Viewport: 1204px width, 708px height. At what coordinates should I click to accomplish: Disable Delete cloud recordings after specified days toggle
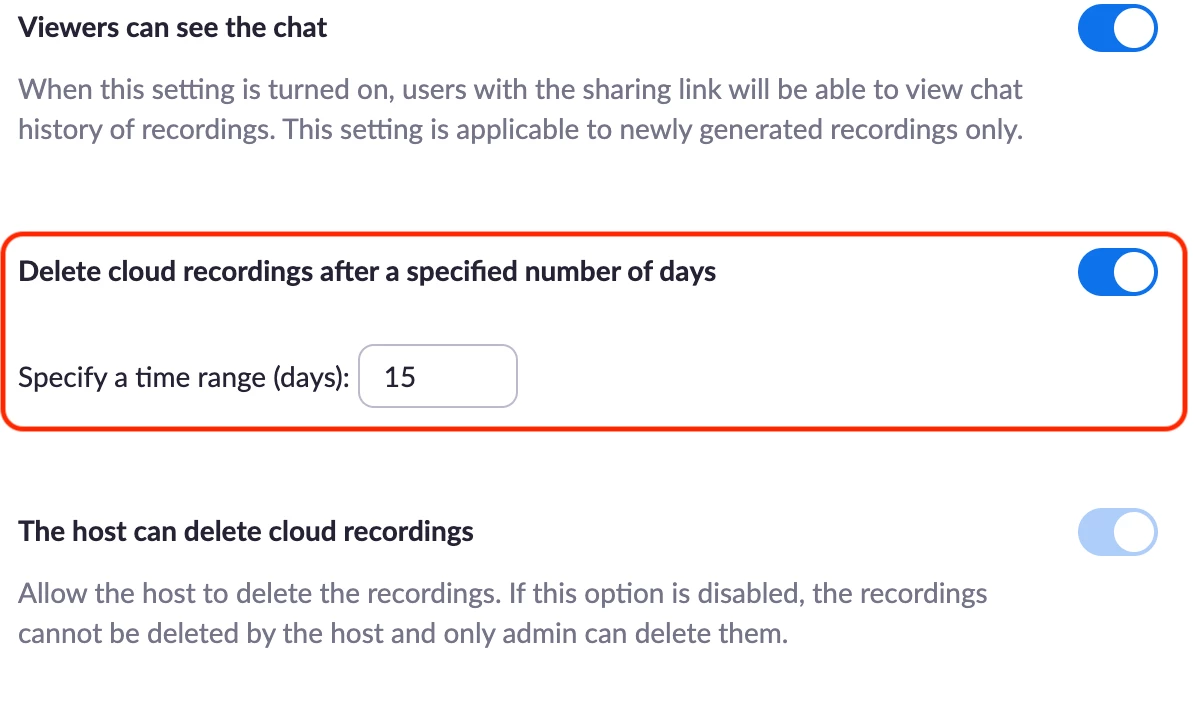click(x=1117, y=273)
